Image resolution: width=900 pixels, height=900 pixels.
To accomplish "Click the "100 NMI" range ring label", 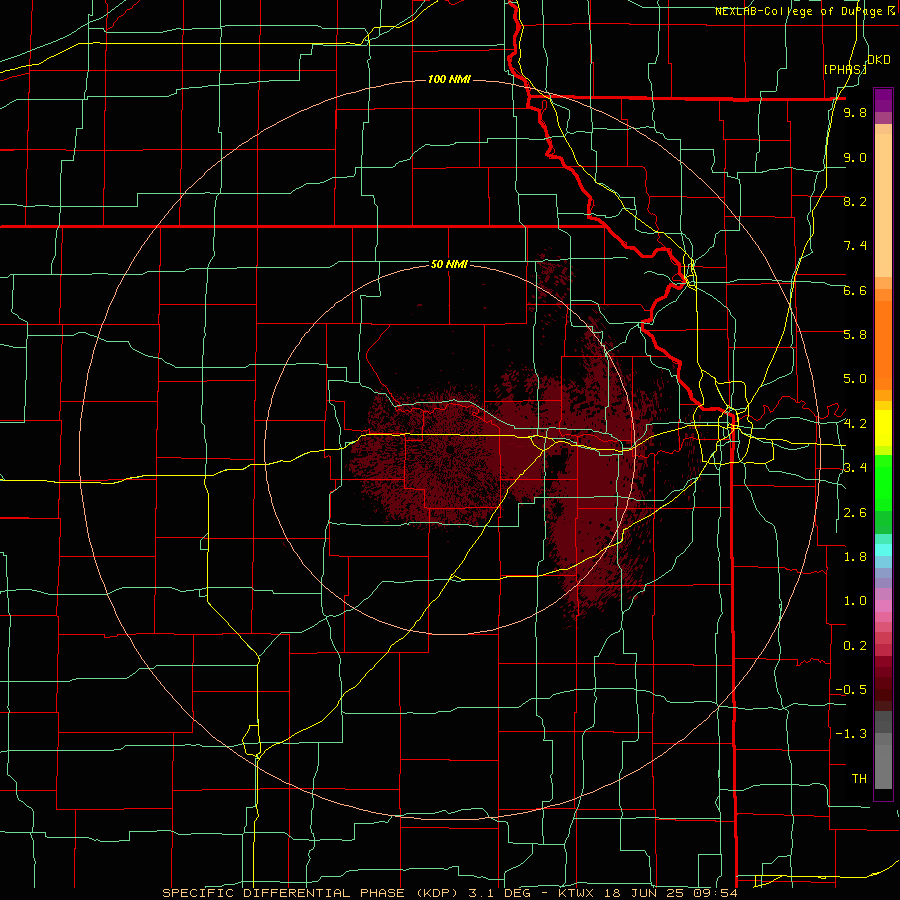I will (x=449, y=79).
